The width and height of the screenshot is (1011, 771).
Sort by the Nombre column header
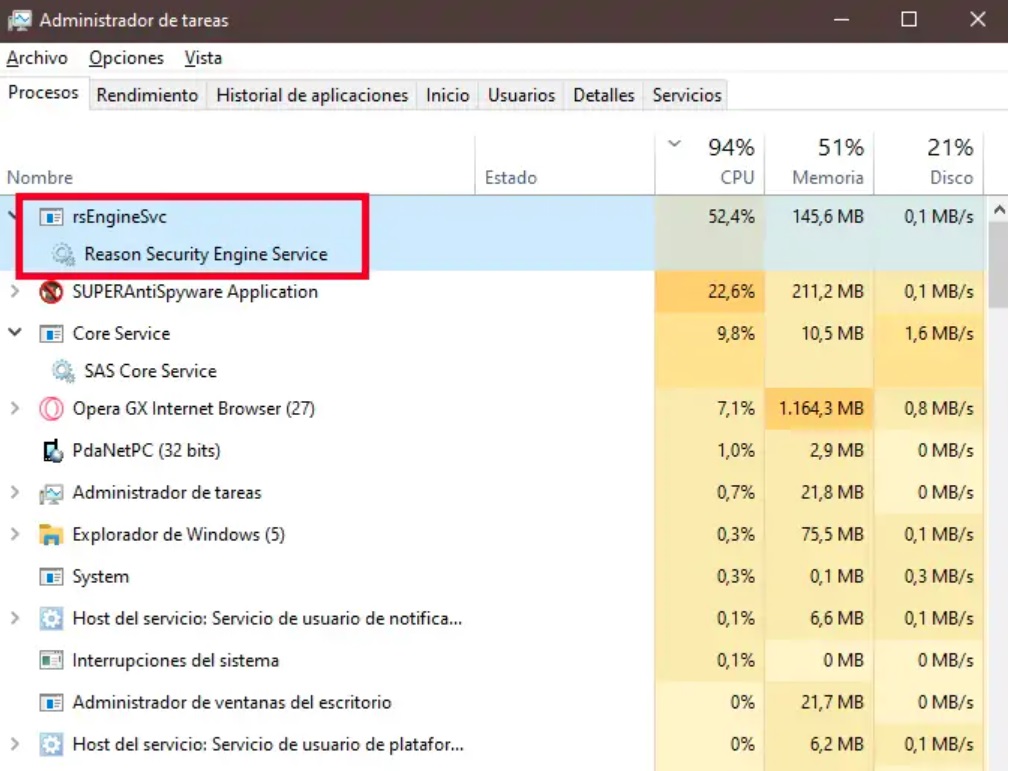tap(237, 164)
